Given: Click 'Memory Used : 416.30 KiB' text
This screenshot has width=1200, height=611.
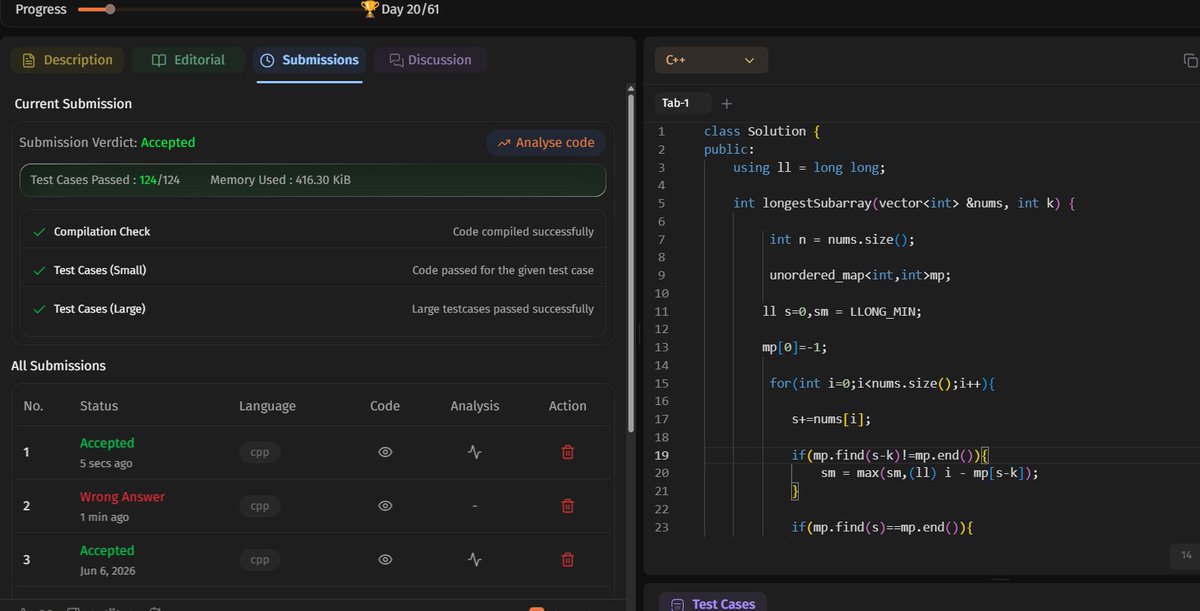Looking at the screenshot, I should [x=280, y=180].
